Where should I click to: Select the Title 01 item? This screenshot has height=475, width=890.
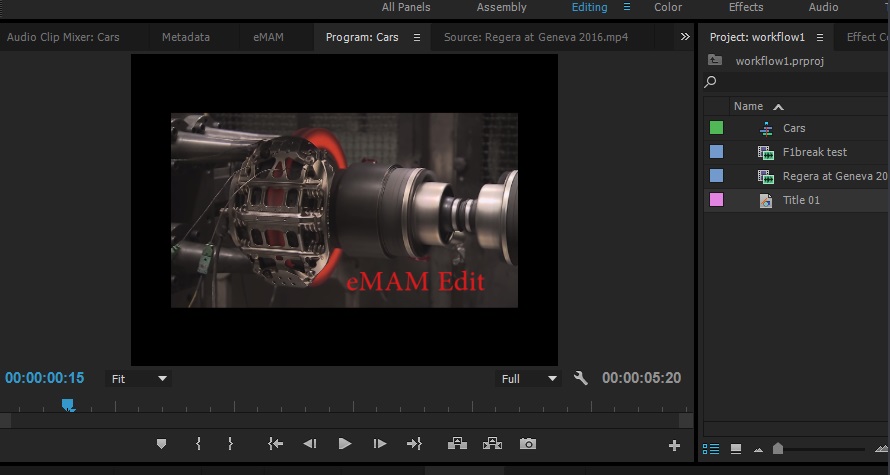[796, 200]
